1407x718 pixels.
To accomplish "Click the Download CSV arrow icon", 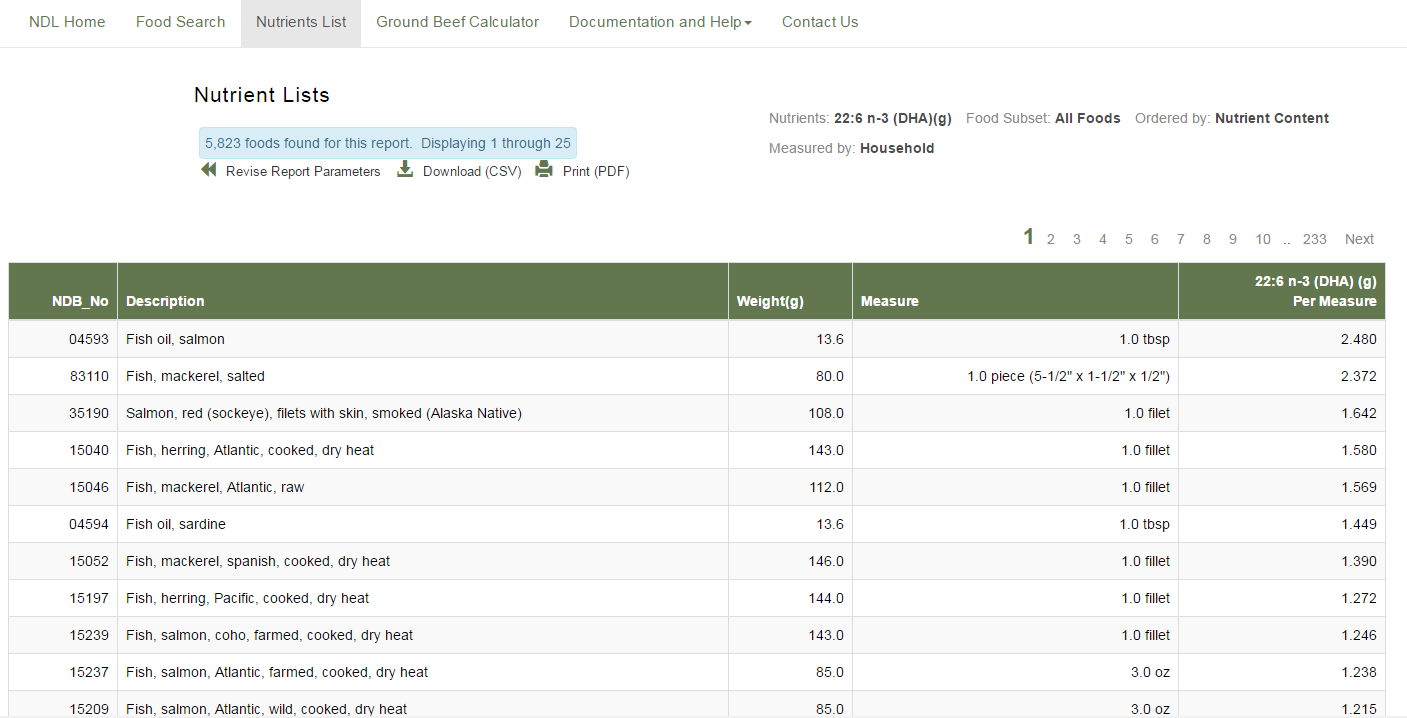I will [405, 169].
